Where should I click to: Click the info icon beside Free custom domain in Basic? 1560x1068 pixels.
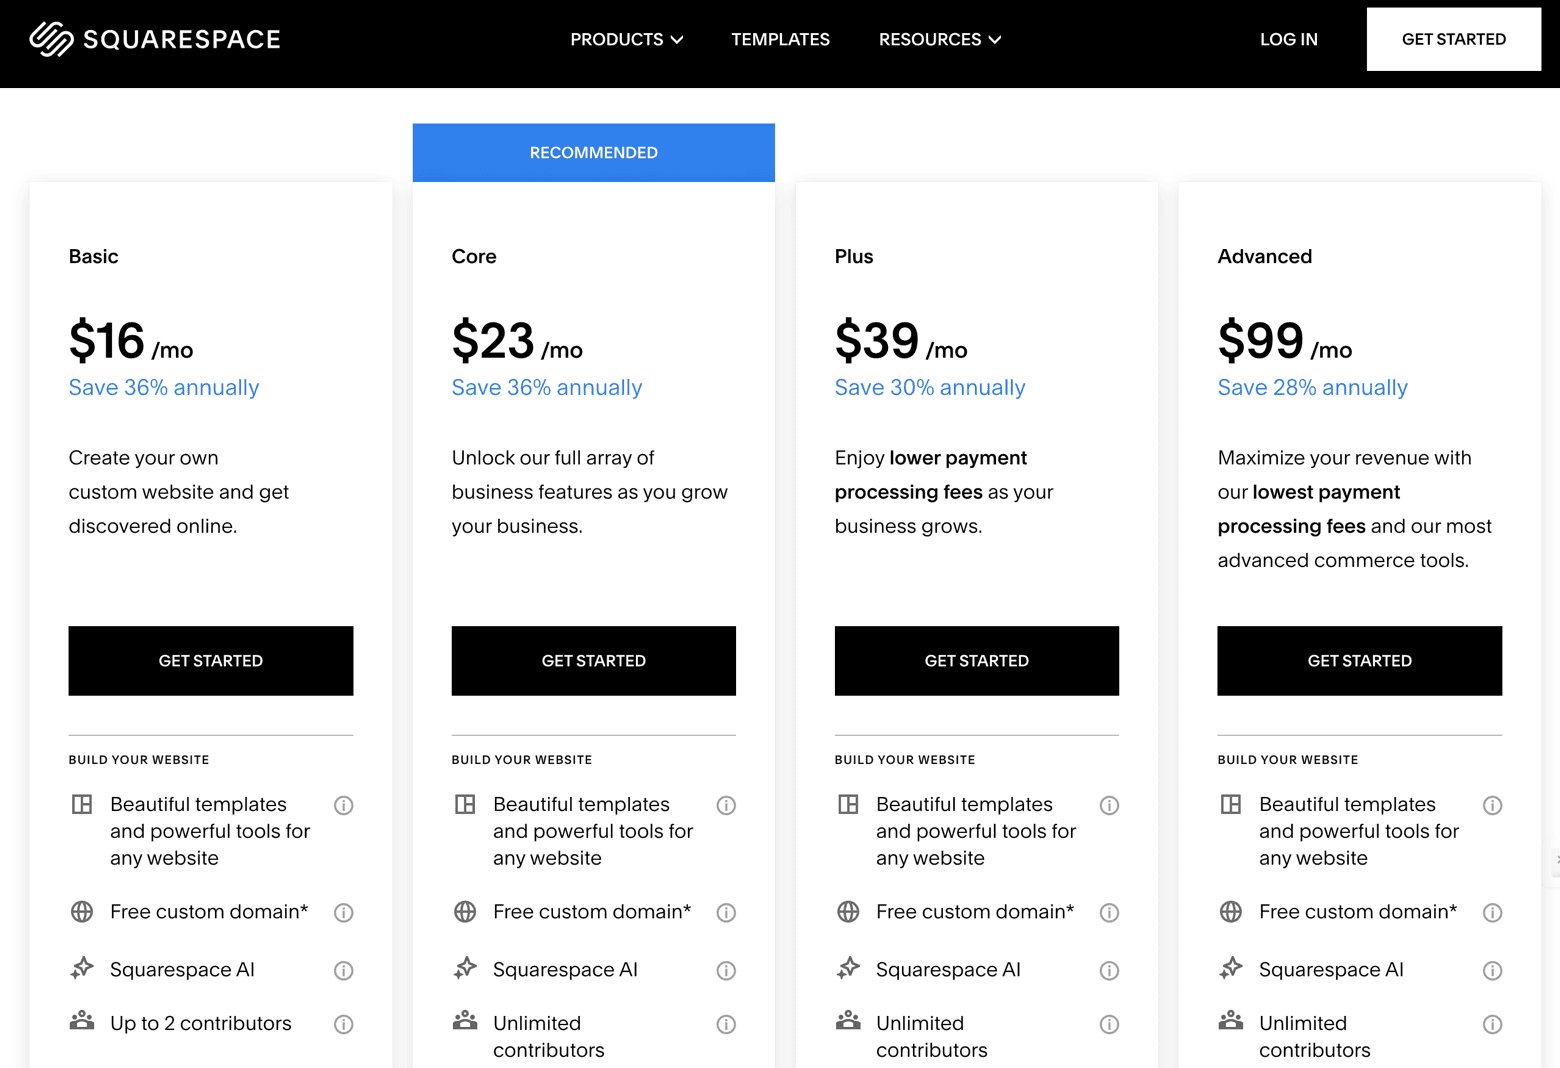tap(344, 912)
